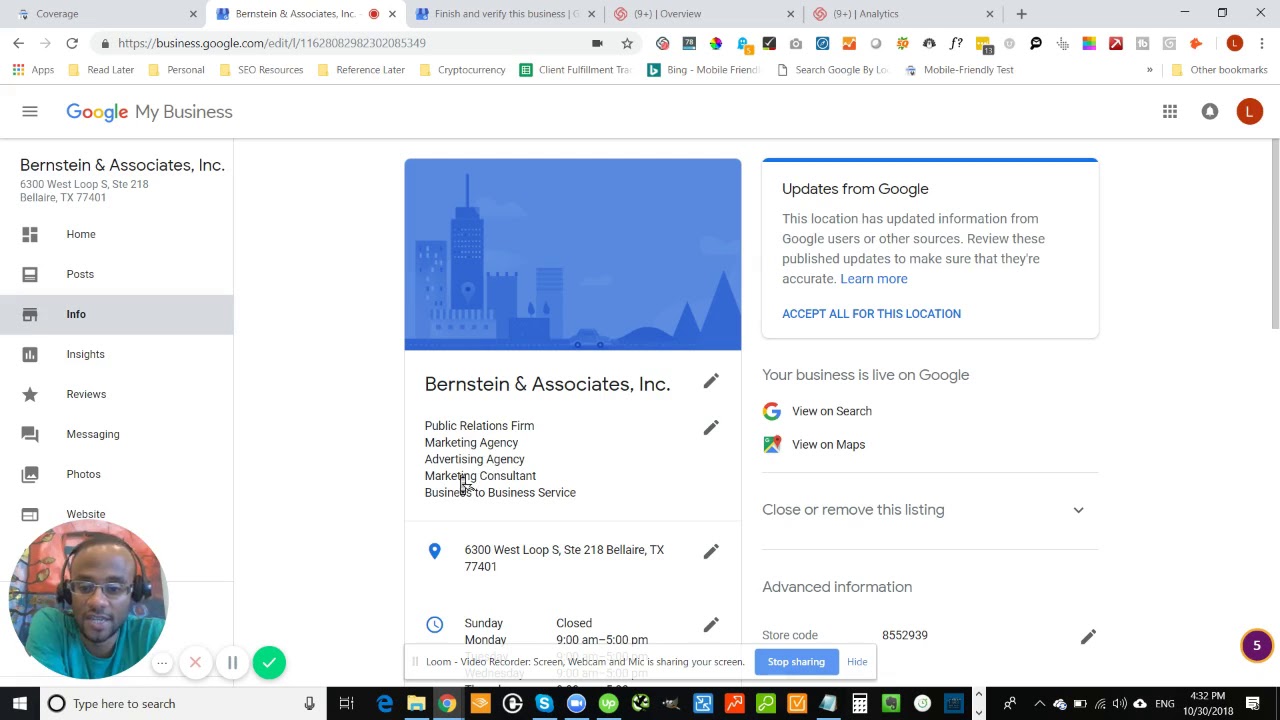This screenshot has height=720, width=1280.
Task: Click the Google Maps icon
Action: point(772,444)
